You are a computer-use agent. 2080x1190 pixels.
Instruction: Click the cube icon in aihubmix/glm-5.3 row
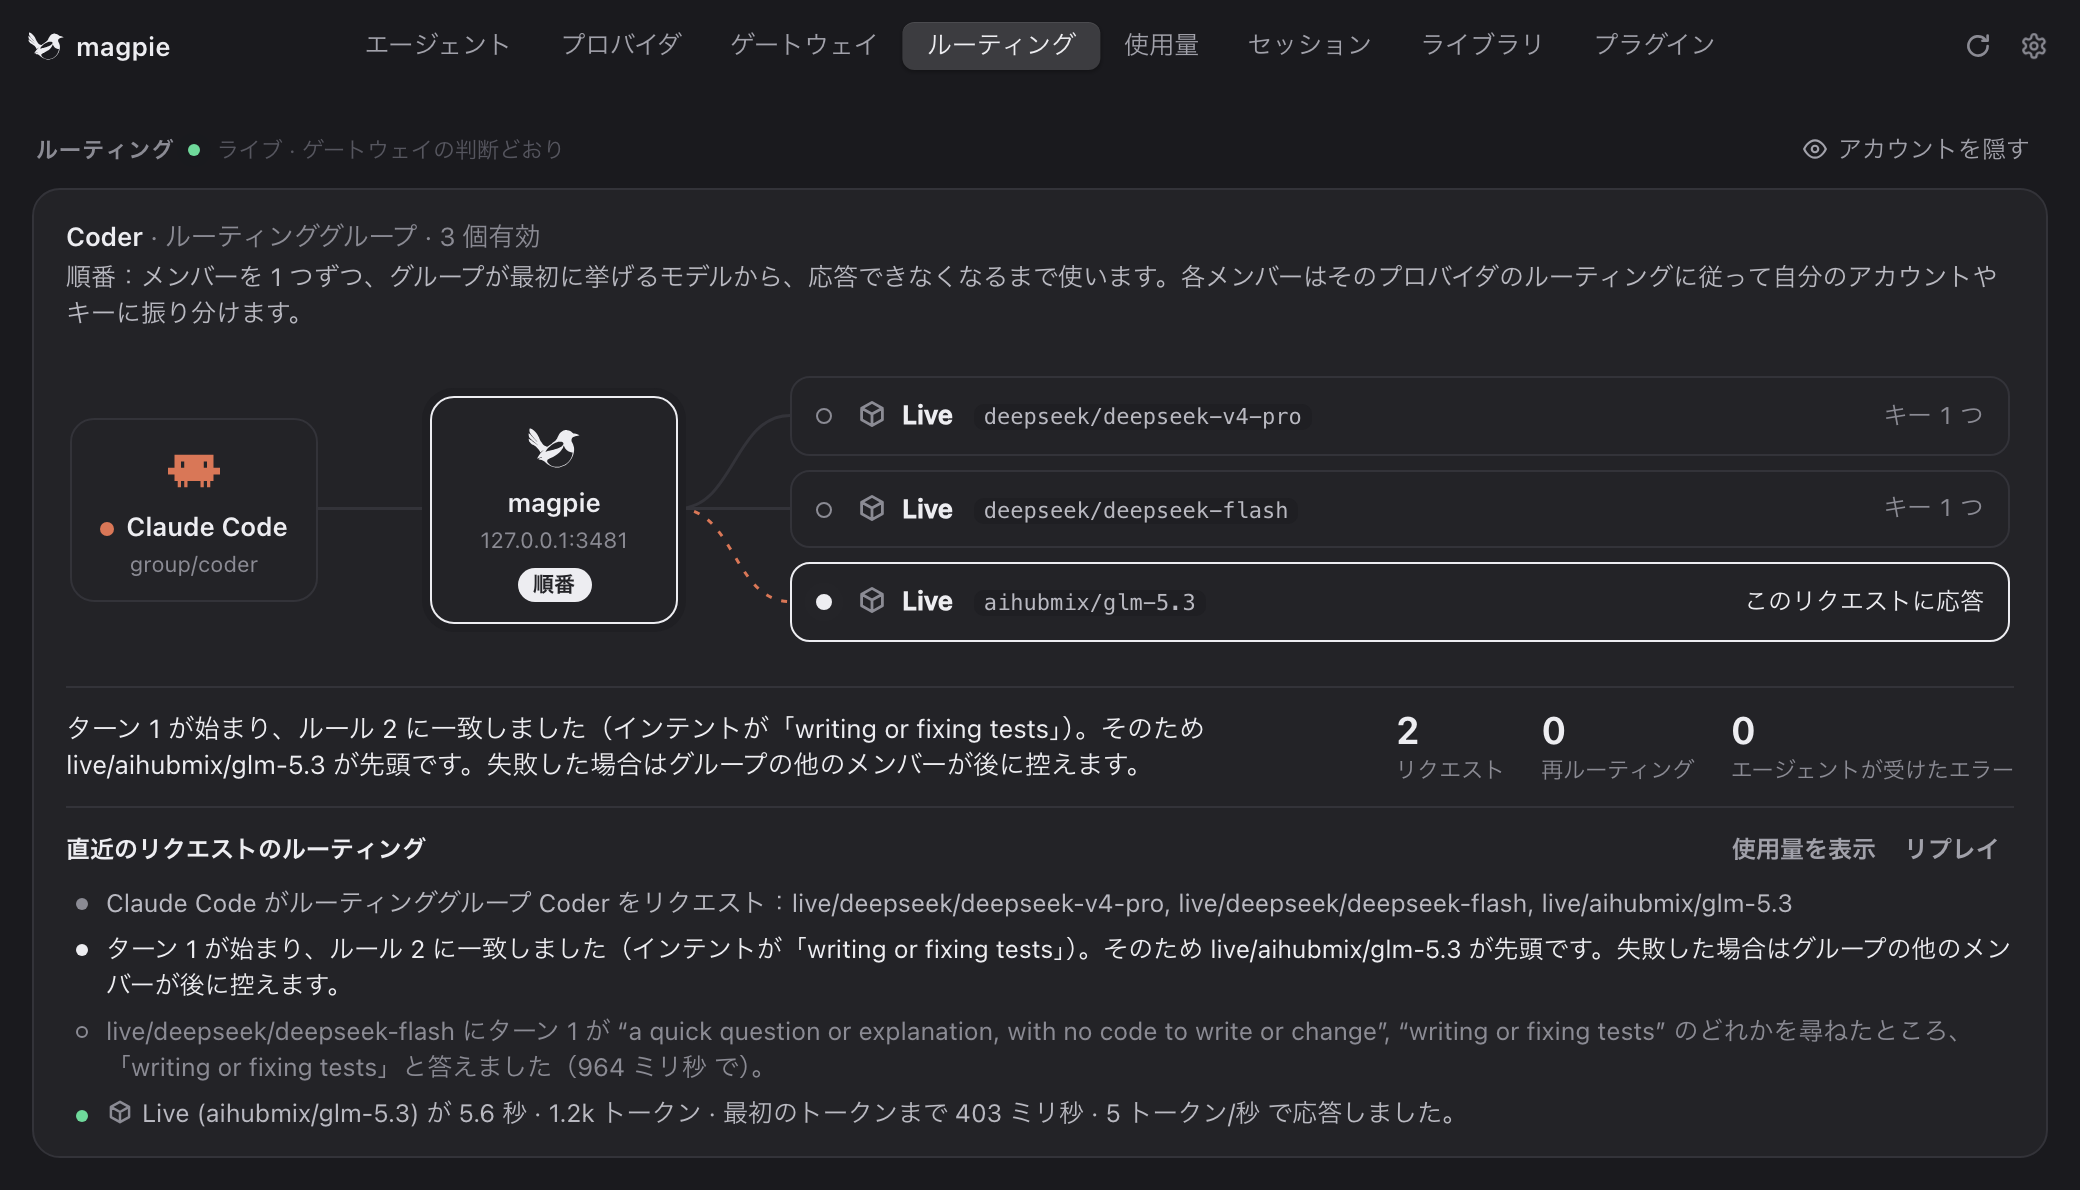[872, 601]
